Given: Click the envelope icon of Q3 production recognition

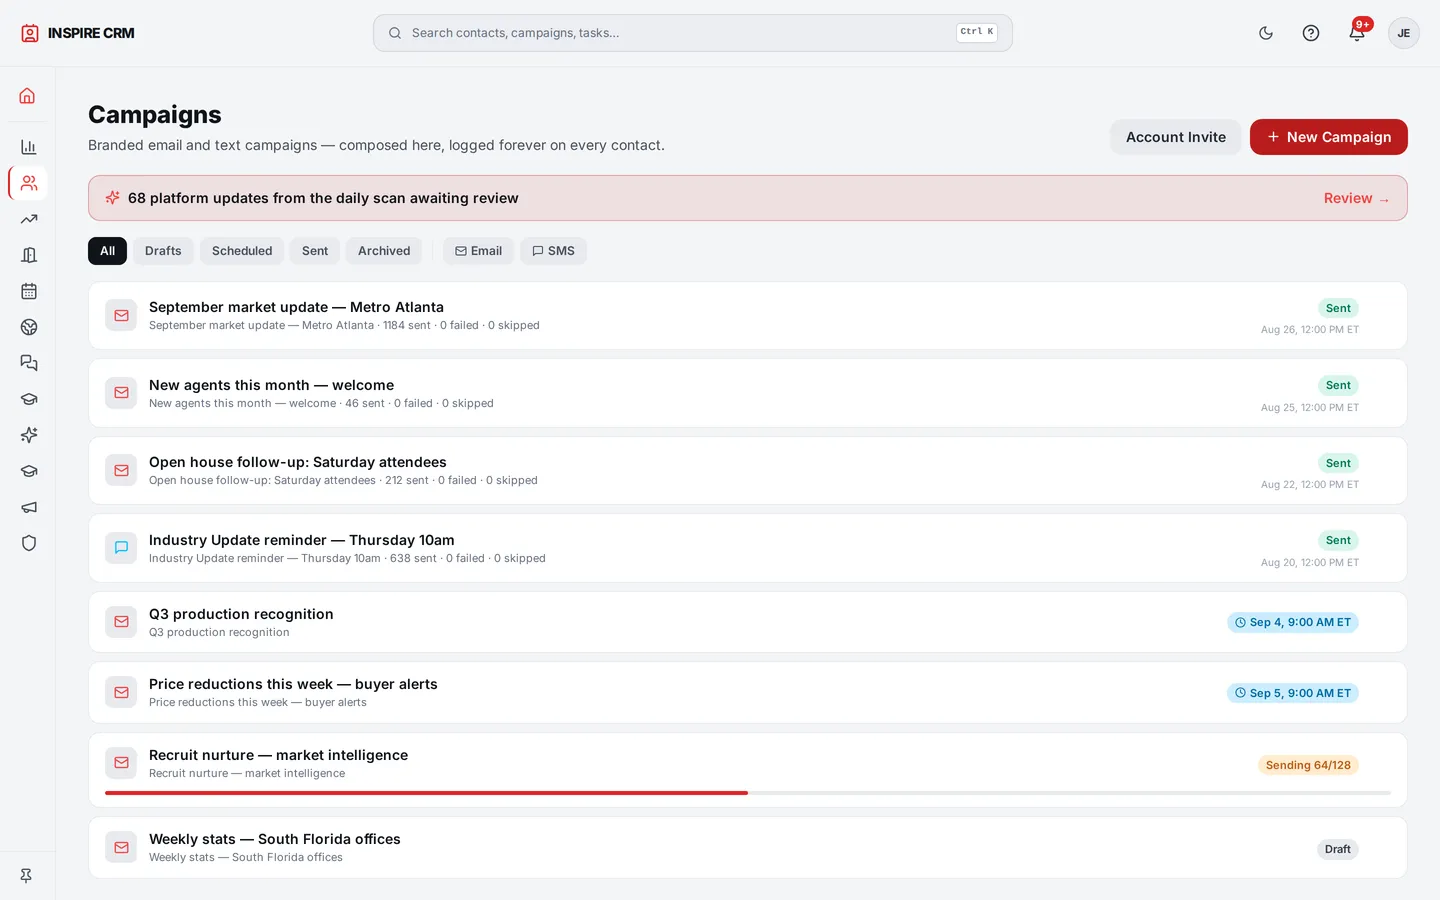Looking at the screenshot, I should click(121, 622).
